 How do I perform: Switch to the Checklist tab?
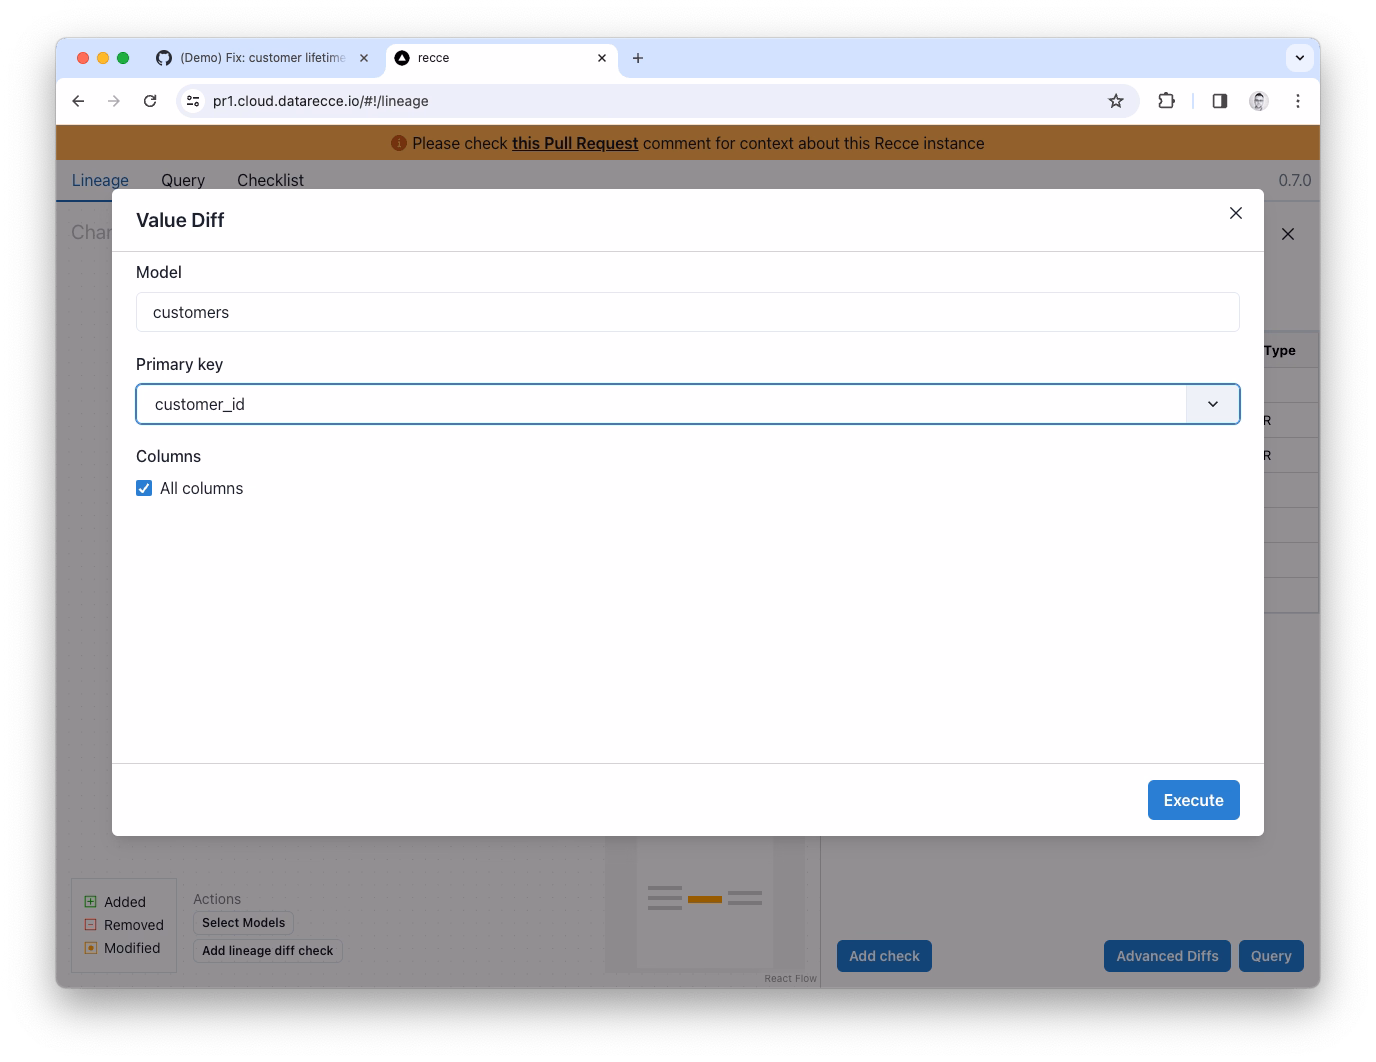click(x=270, y=180)
